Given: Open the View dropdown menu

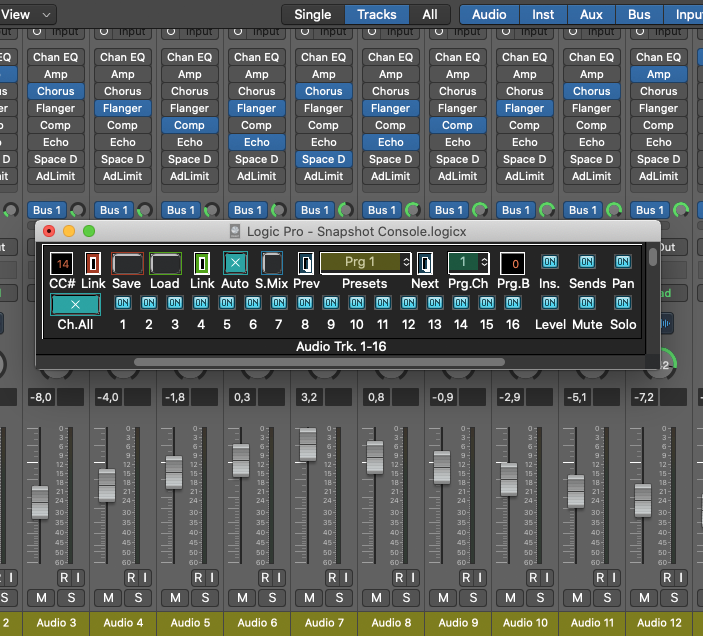Looking at the screenshot, I should (x=26, y=15).
